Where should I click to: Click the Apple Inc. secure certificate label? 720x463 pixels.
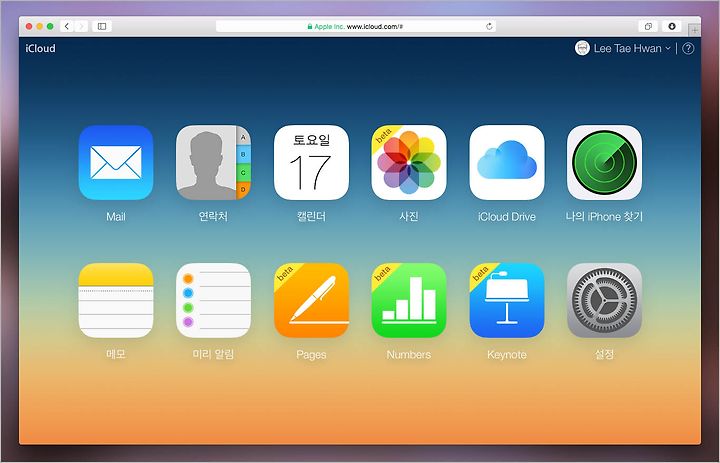coord(326,26)
